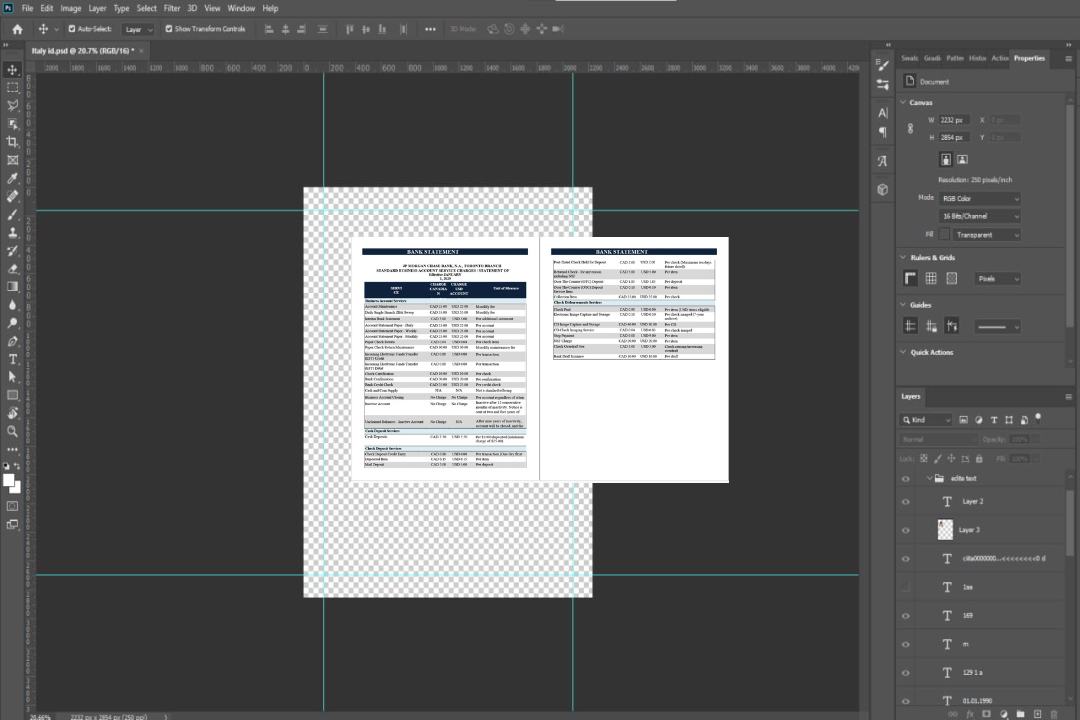The height and width of the screenshot is (720, 1080).
Task: Select the Horizontal Type tool
Action: coord(12,359)
